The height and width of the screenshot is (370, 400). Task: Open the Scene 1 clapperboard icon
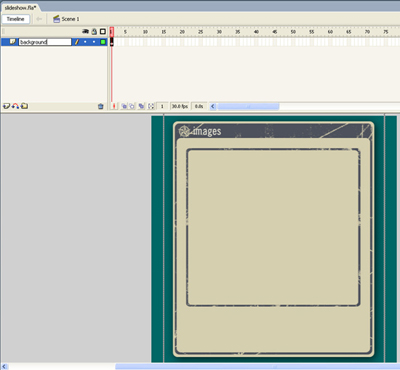56,19
